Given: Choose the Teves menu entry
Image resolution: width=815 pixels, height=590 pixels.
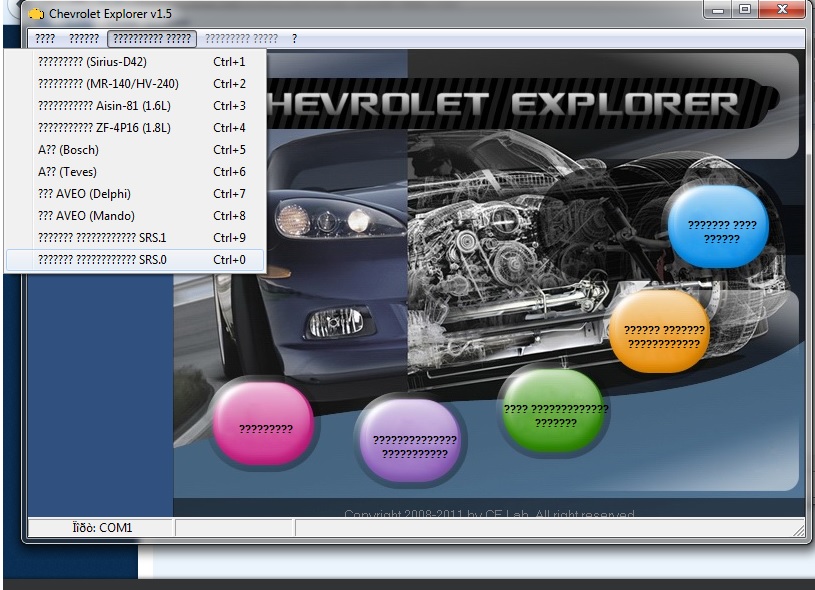Looking at the screenshot, I should click(135, 172).
